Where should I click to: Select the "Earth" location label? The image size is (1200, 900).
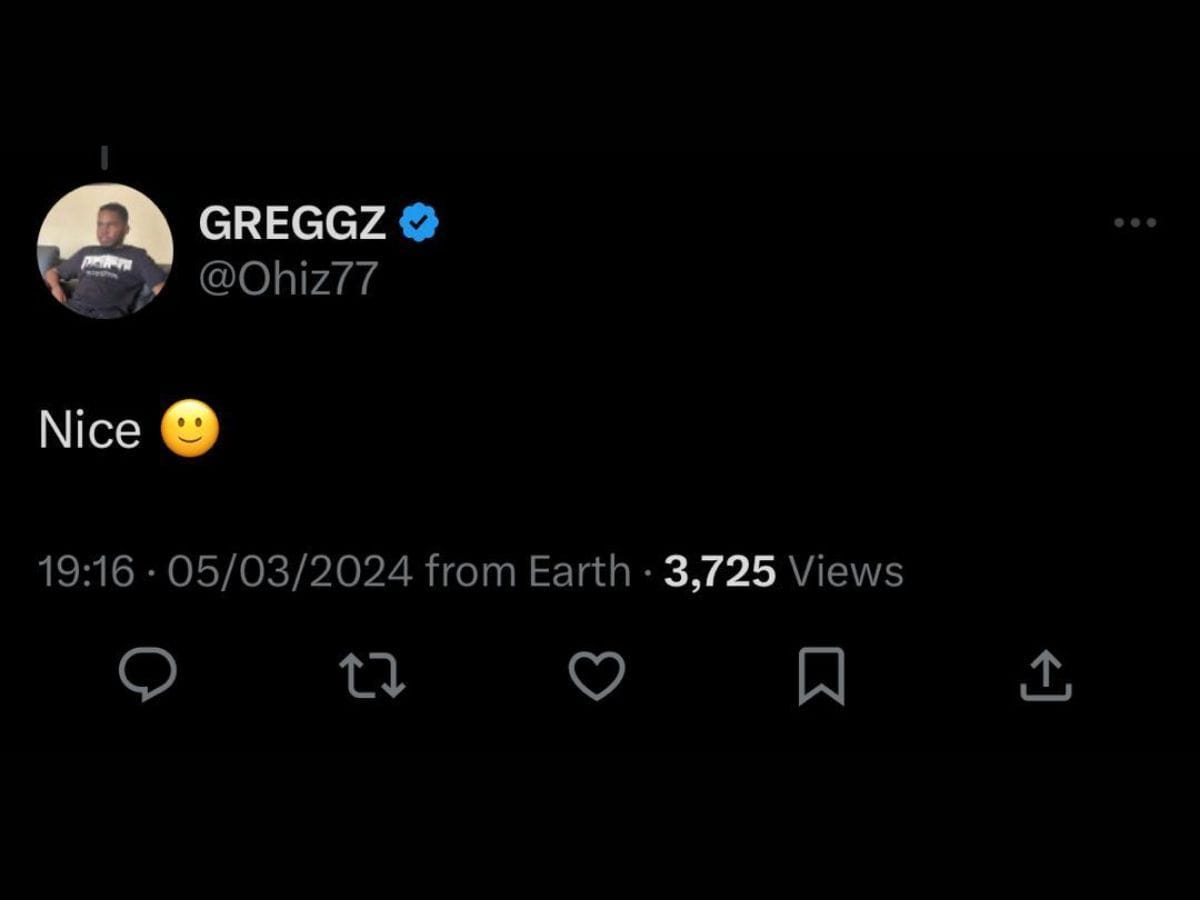coord(579,572)
